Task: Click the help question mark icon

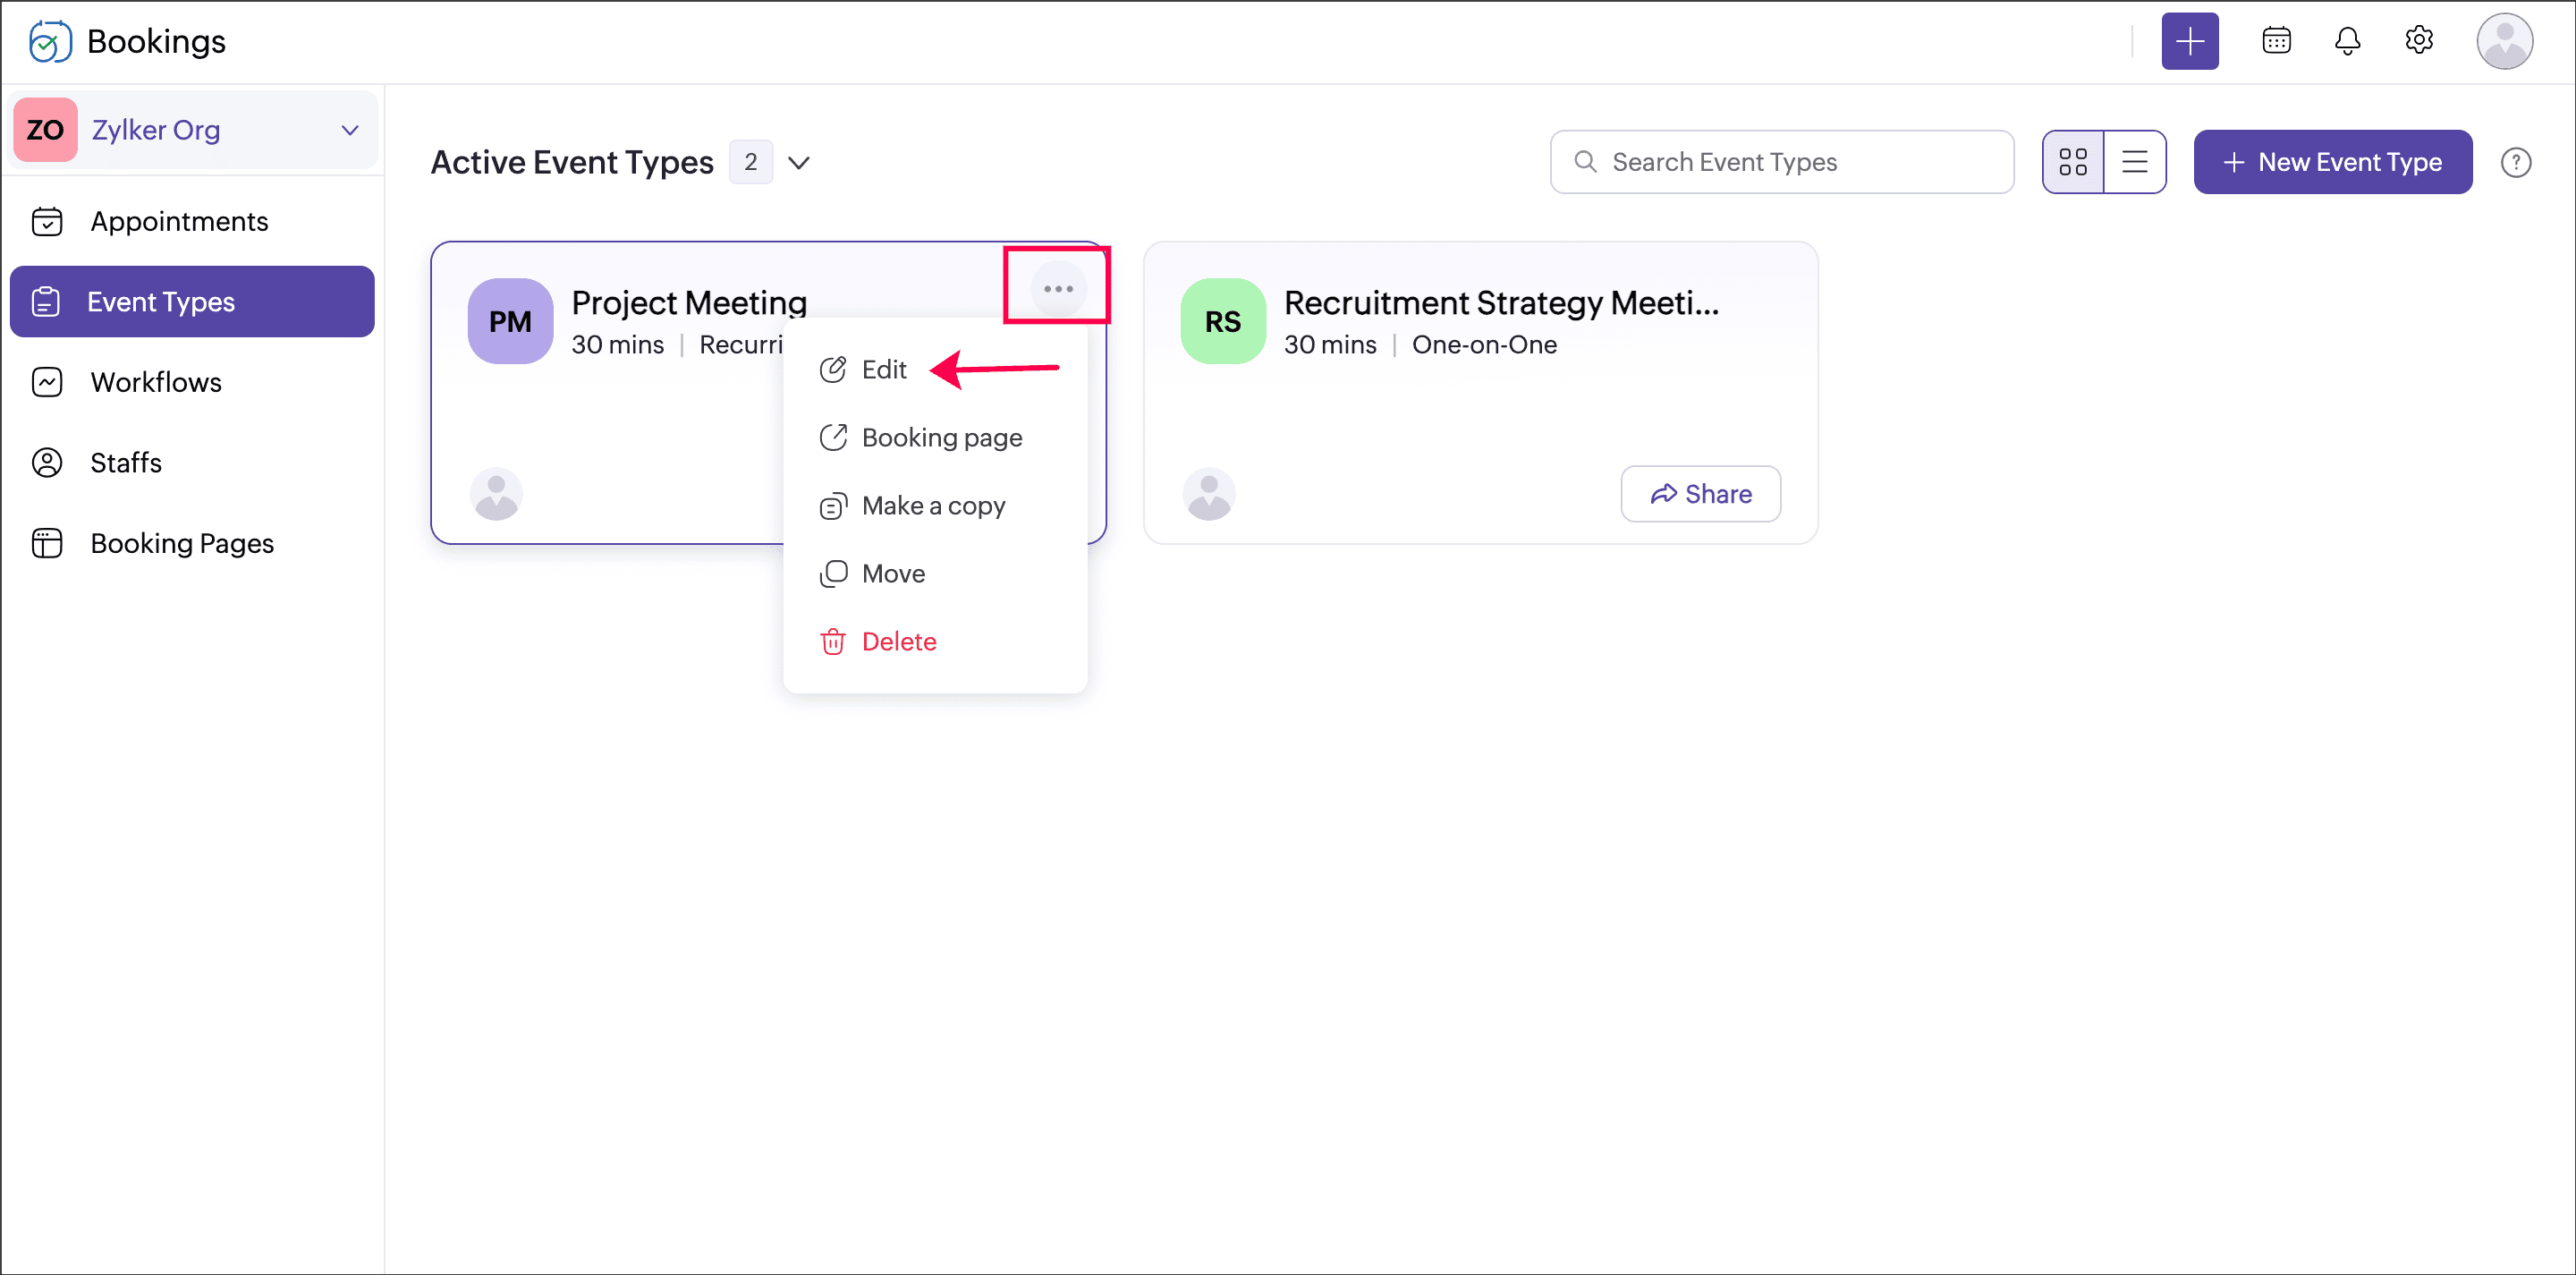Action: (x=2515, y=162)
